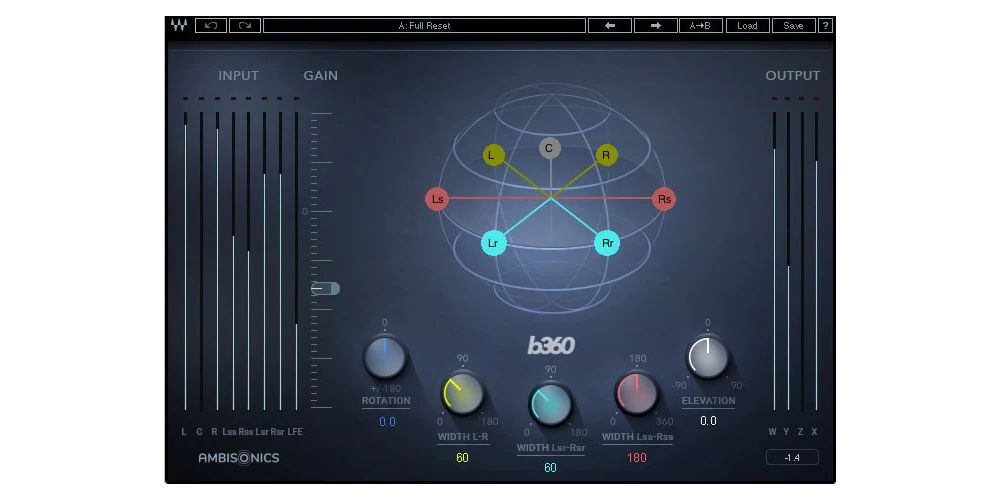
Task: Click the W output meter label
Action: pos(772,432)
